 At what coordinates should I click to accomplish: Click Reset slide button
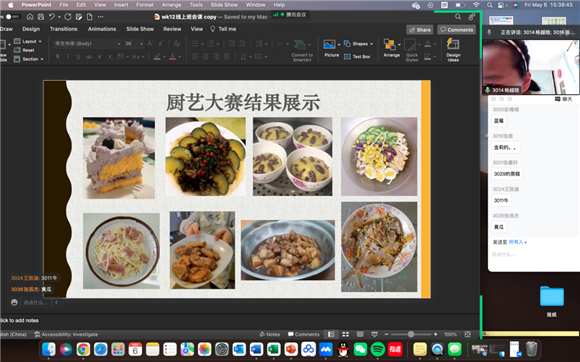click(24, 50)
